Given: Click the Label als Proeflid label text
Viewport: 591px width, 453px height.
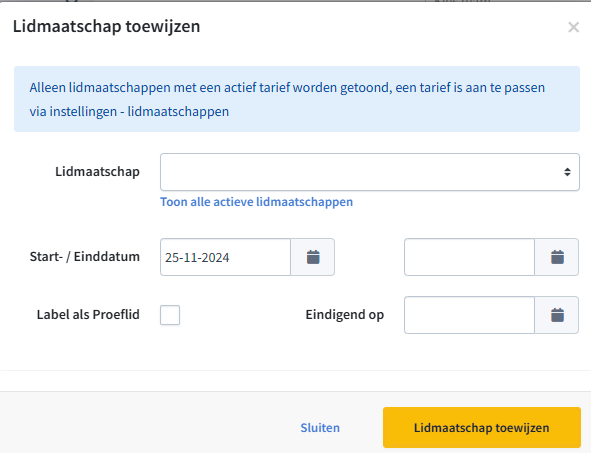Looking at the screenshot, I should [x=88, y=314].
